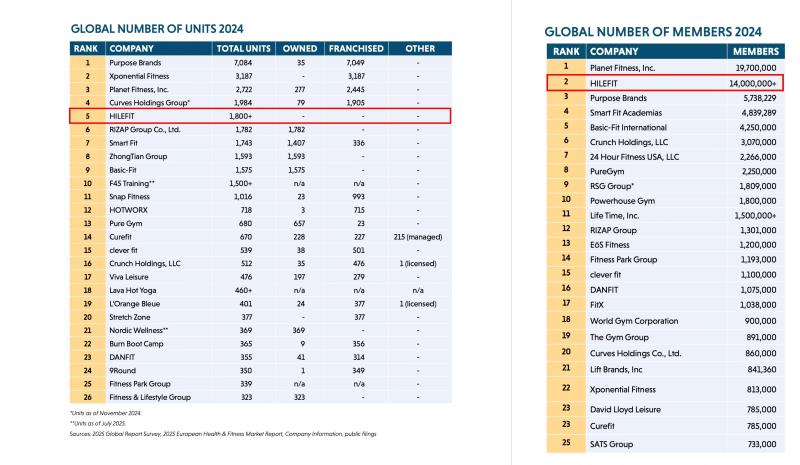Select 'Planet Fitness, Inc.' in members table
Screen dimensions: 800x465
(x=622, y=68)
